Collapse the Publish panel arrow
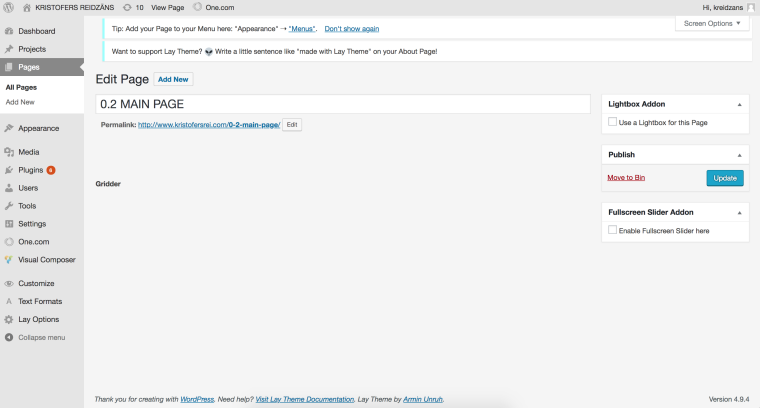Viewport: 760px width, 408px height. click(x=740, y=155)
